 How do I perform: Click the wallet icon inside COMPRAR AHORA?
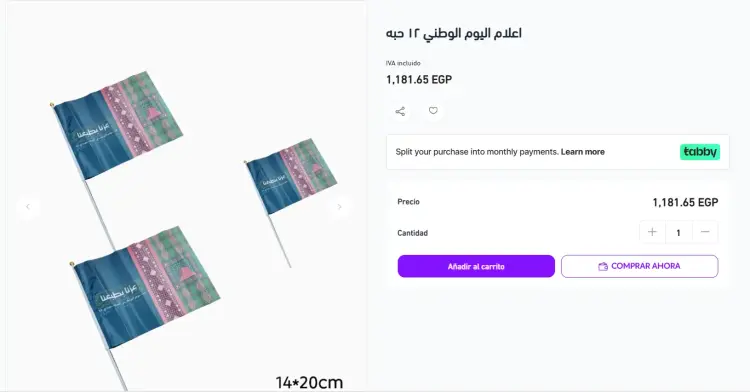tap(603, 267)
